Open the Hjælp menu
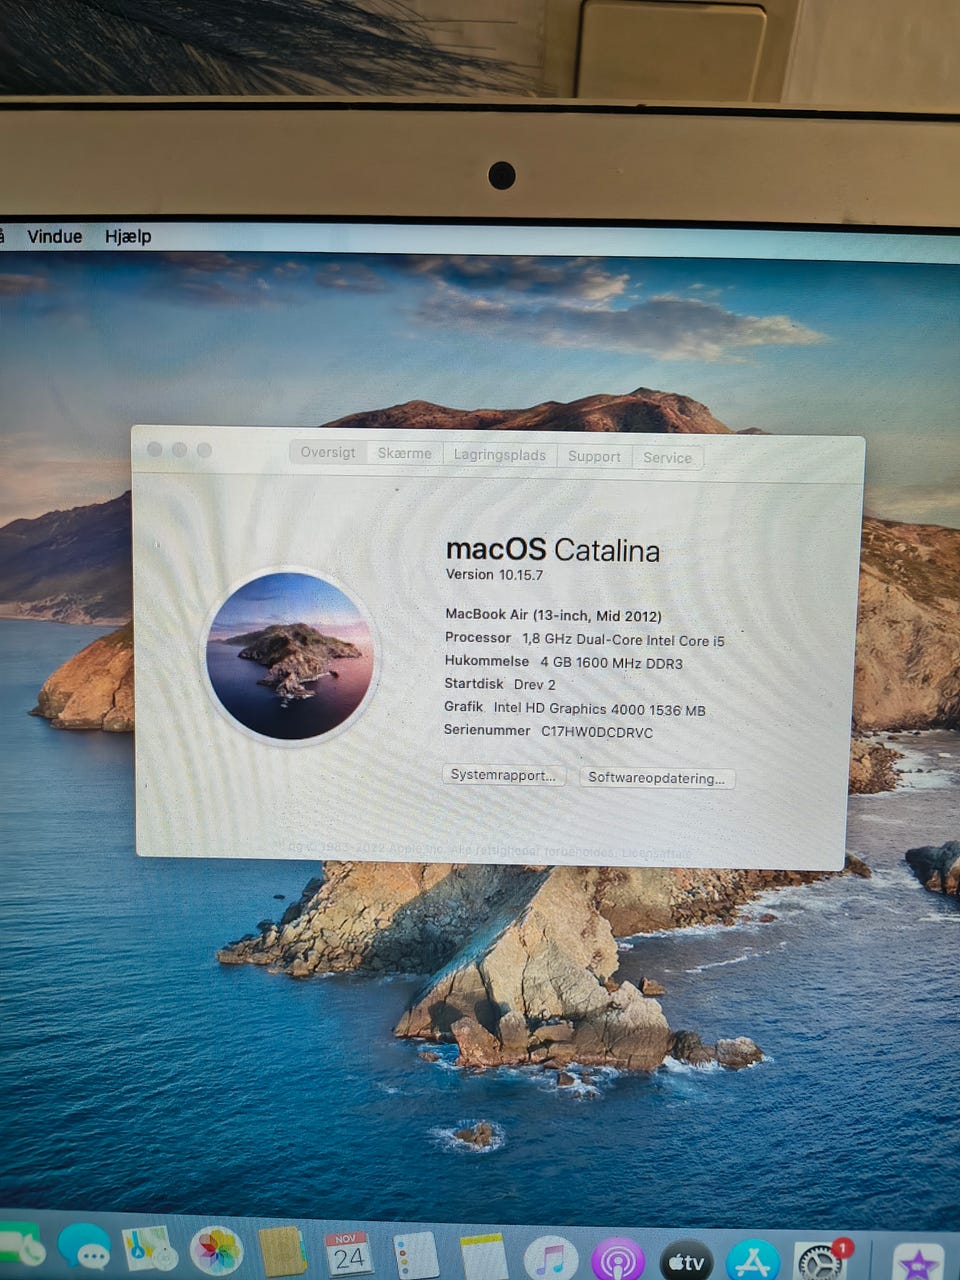Screen dimensions: 960x1280 click(128, 236)
